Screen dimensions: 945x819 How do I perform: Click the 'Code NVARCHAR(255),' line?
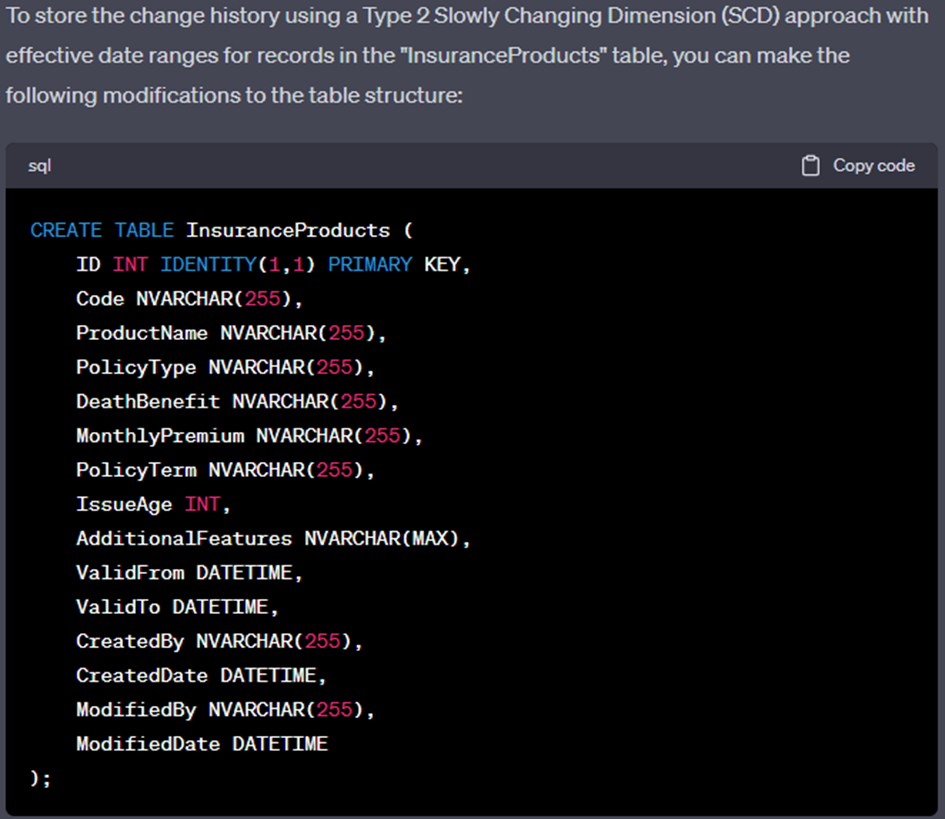(189, 299)
